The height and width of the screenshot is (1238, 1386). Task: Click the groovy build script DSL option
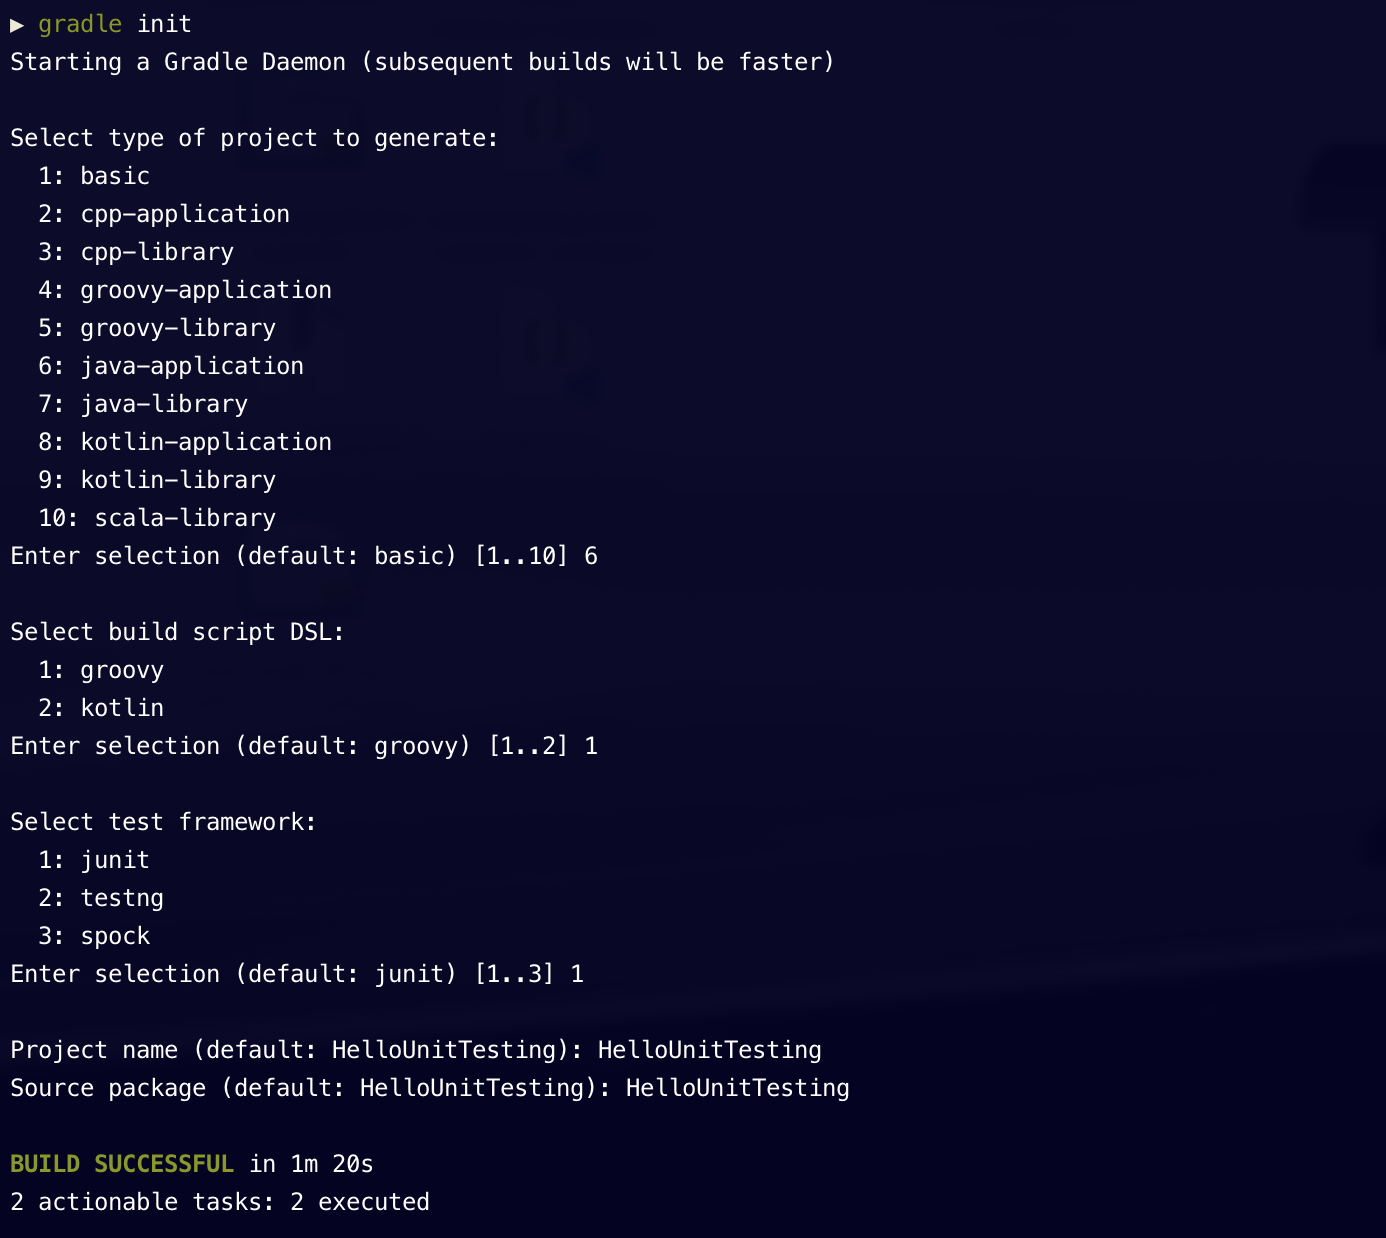pos(101,670)
